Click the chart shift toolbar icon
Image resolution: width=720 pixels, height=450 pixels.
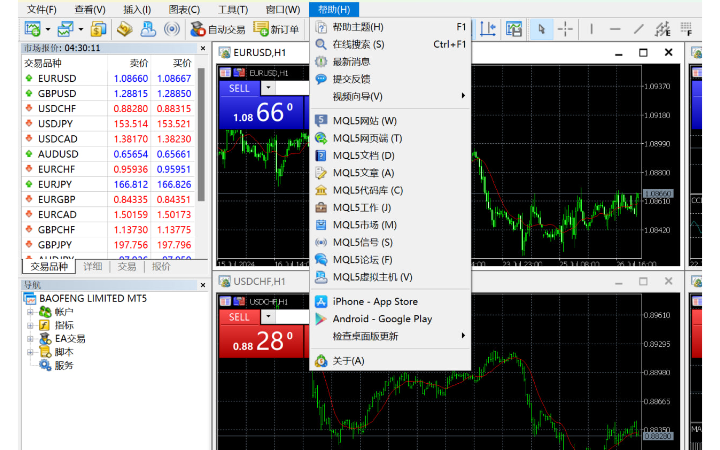pos(488,29)
